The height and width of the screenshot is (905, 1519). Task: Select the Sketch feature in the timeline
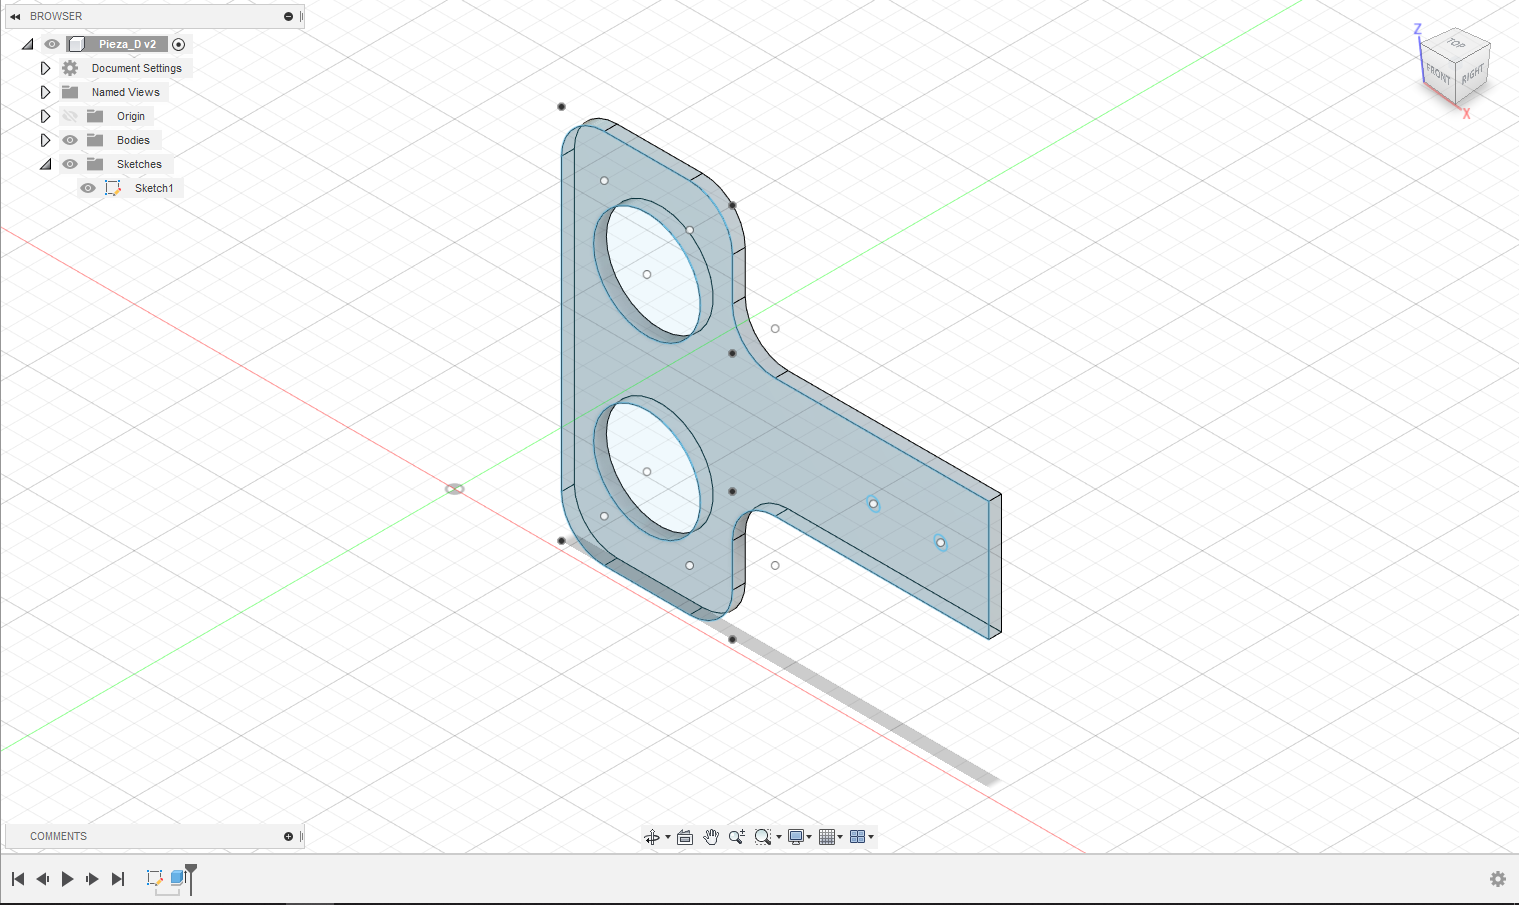pos(154,878)
